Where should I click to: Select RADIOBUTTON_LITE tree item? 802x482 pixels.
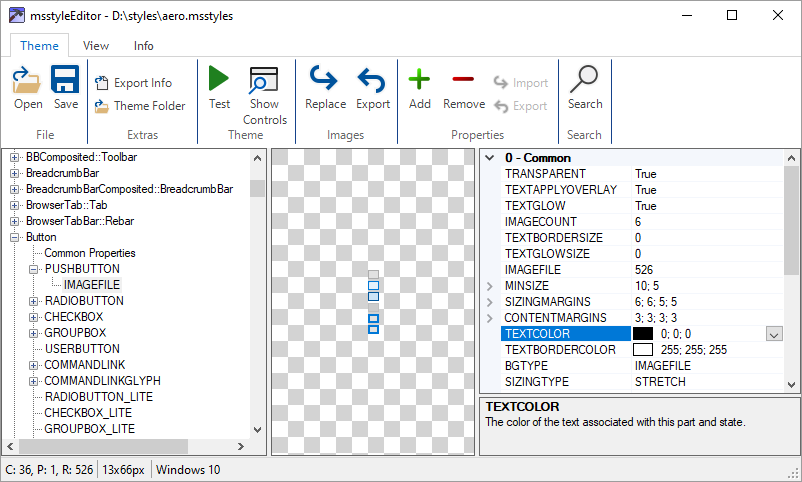[x=99, y=397]
